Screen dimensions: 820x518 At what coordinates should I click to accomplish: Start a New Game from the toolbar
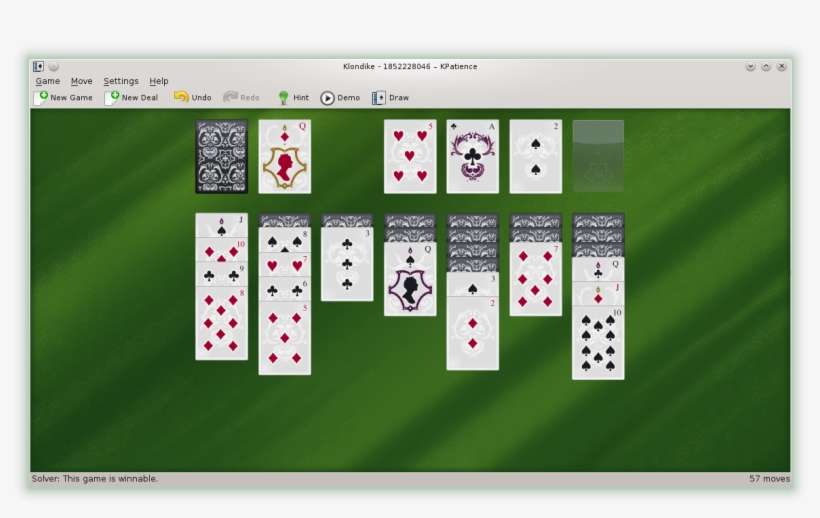(x=63, y=97)
